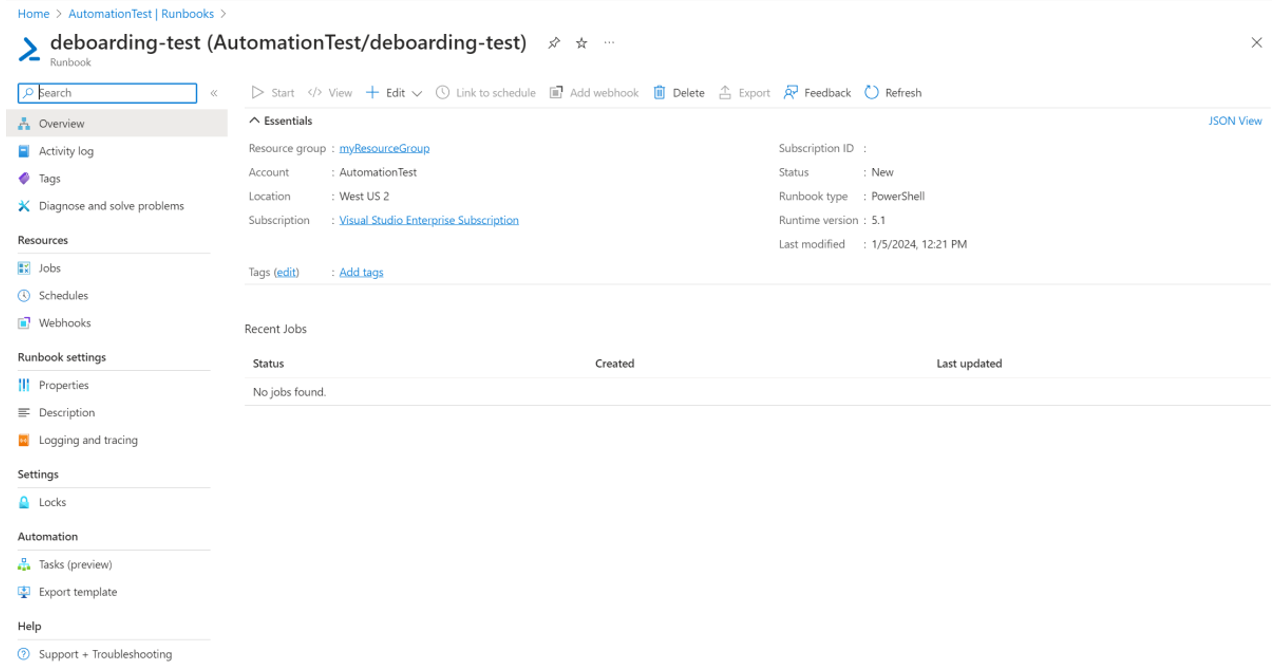Viewport: 1281px width, 664px height.
Task: Click the Schedules clock icon
Action: [24, 296]
